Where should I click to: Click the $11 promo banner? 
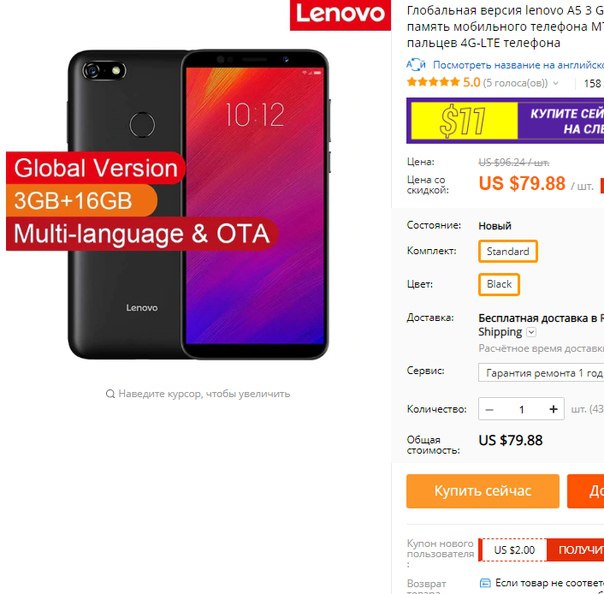pyautogui.click(x=505, y=121)
